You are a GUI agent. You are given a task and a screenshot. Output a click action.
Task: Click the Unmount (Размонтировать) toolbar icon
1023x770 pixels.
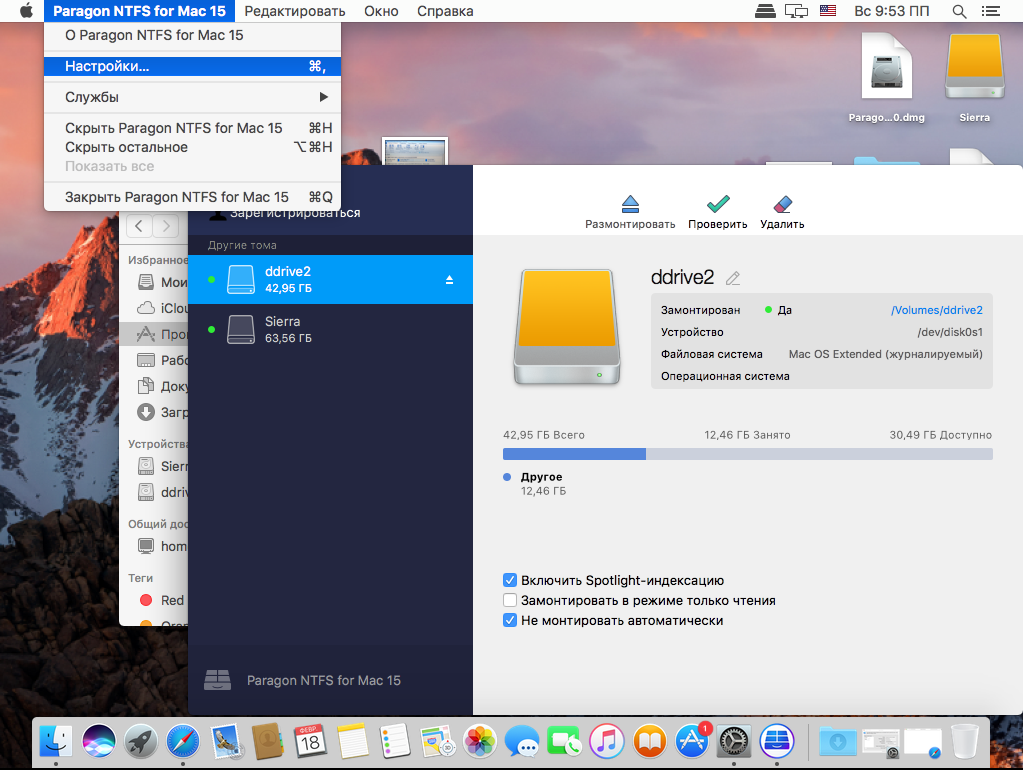tap(630, 204)
